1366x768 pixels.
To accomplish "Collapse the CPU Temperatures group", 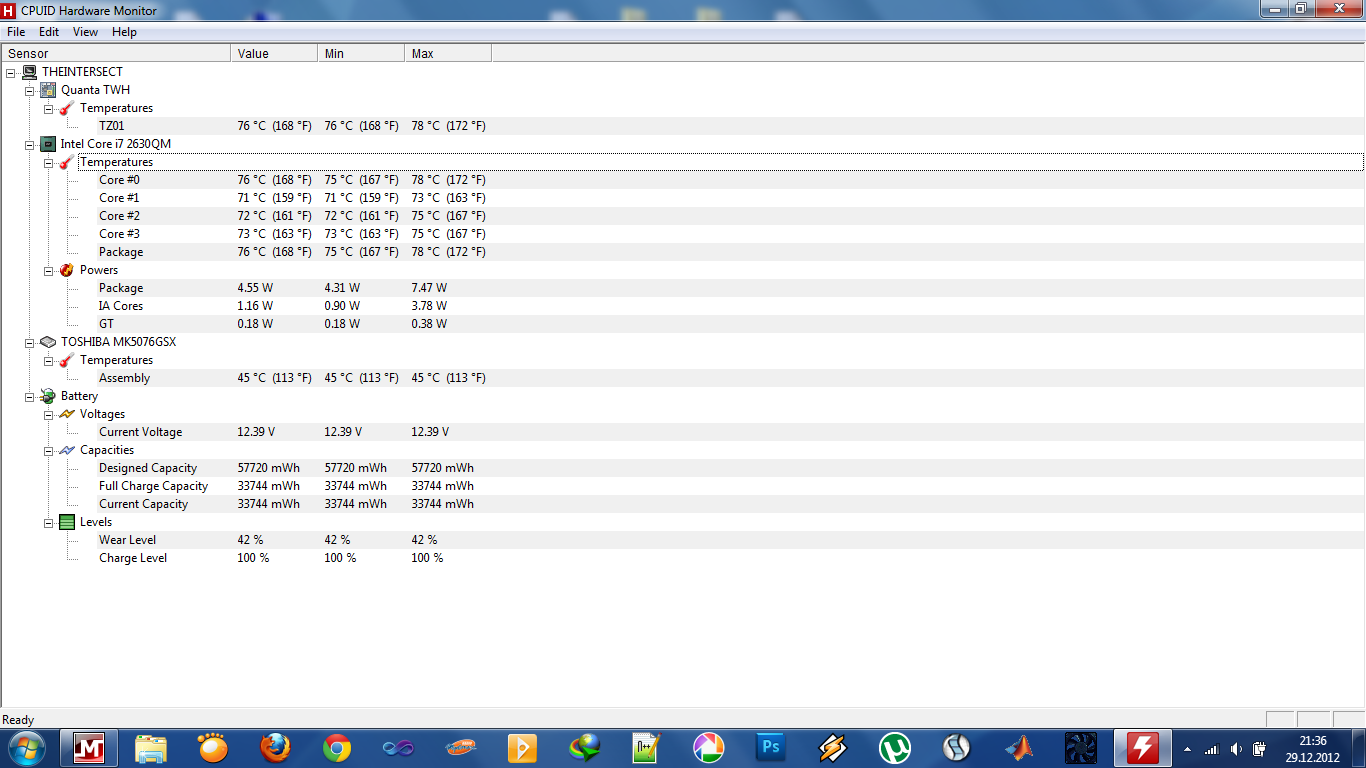I will pos(48,162).
